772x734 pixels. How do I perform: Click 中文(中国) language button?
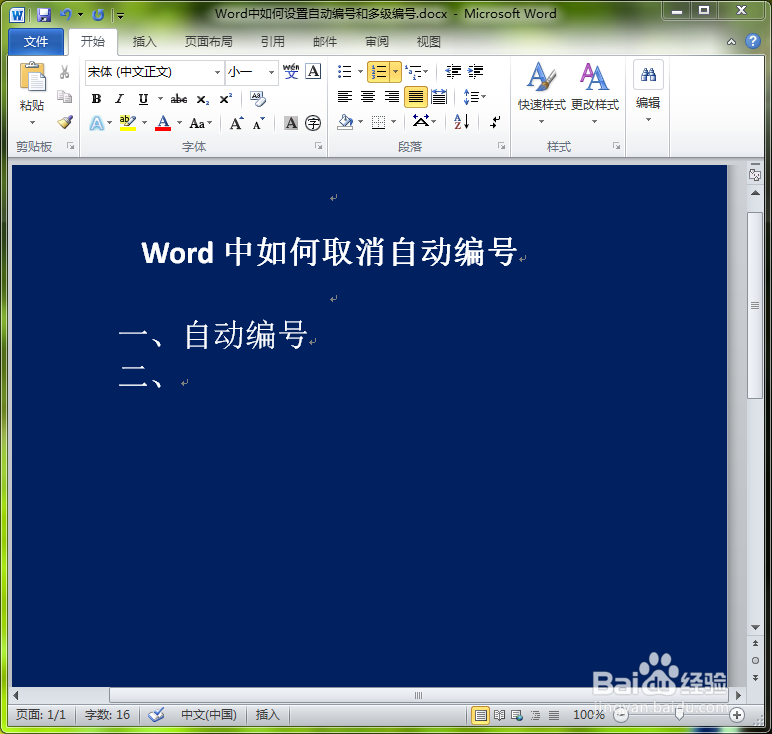[209, 714]
